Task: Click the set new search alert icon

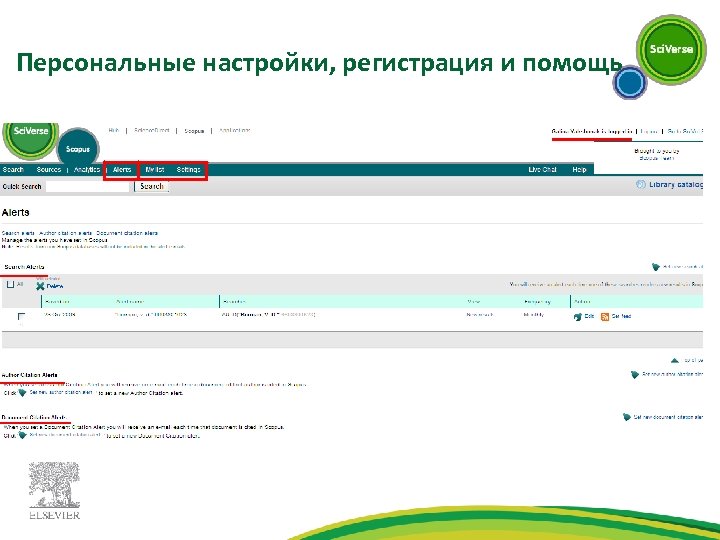Action: click(x=656, y=267)
